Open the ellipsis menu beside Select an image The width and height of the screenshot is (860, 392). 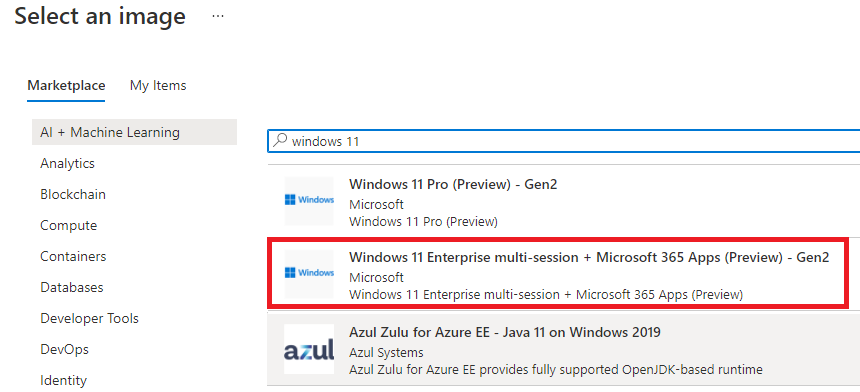coord(218,16)
